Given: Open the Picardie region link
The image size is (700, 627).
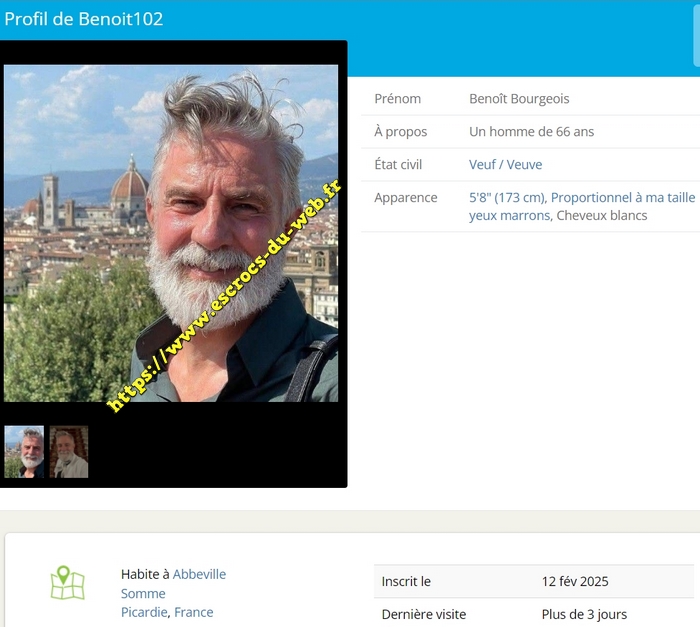Looking at the screenshot, I should [x=145, y=612].
